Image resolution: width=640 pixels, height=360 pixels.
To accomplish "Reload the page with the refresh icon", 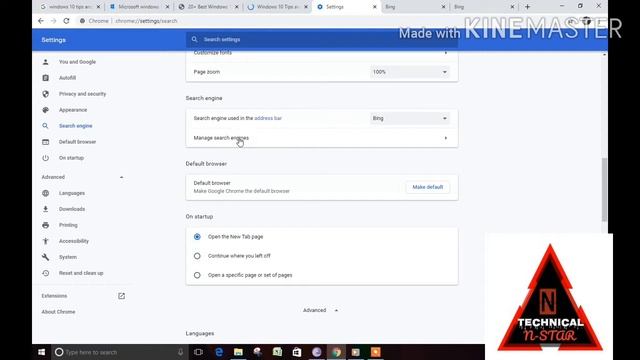I will [x=66, y=21].
